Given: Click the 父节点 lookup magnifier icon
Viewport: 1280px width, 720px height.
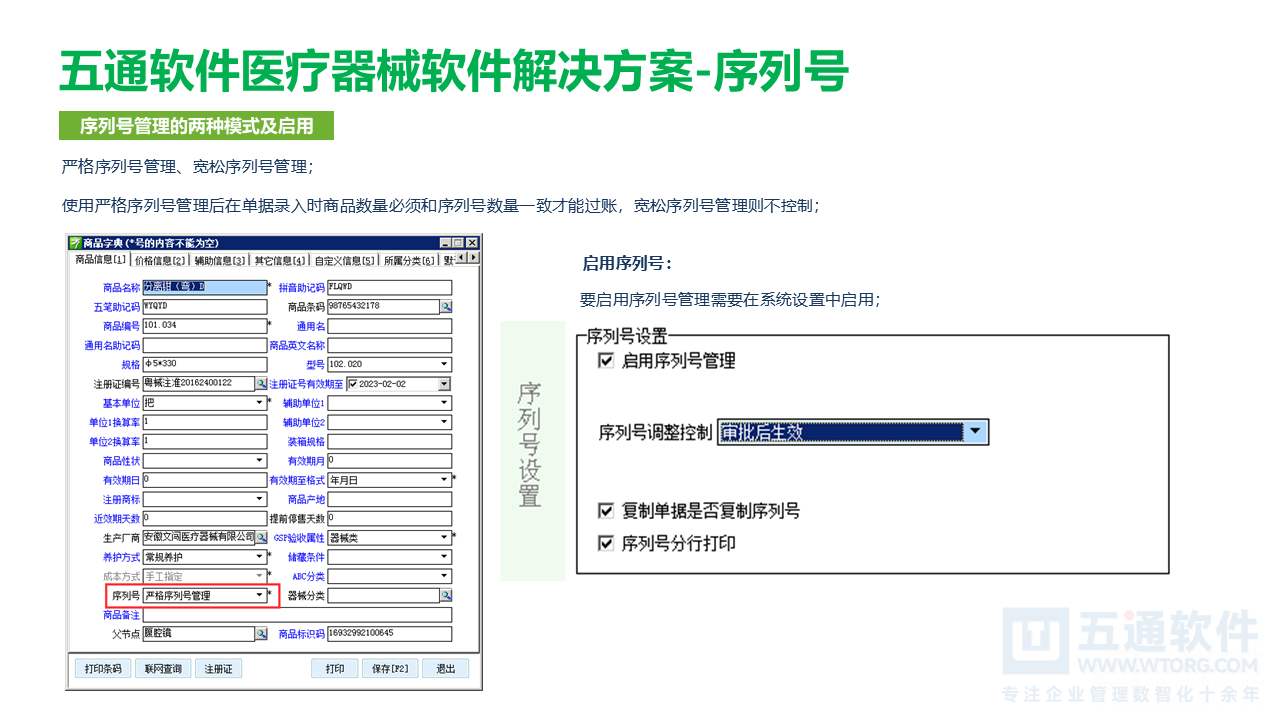Looking at the screenshot, I should click(260, 634).
